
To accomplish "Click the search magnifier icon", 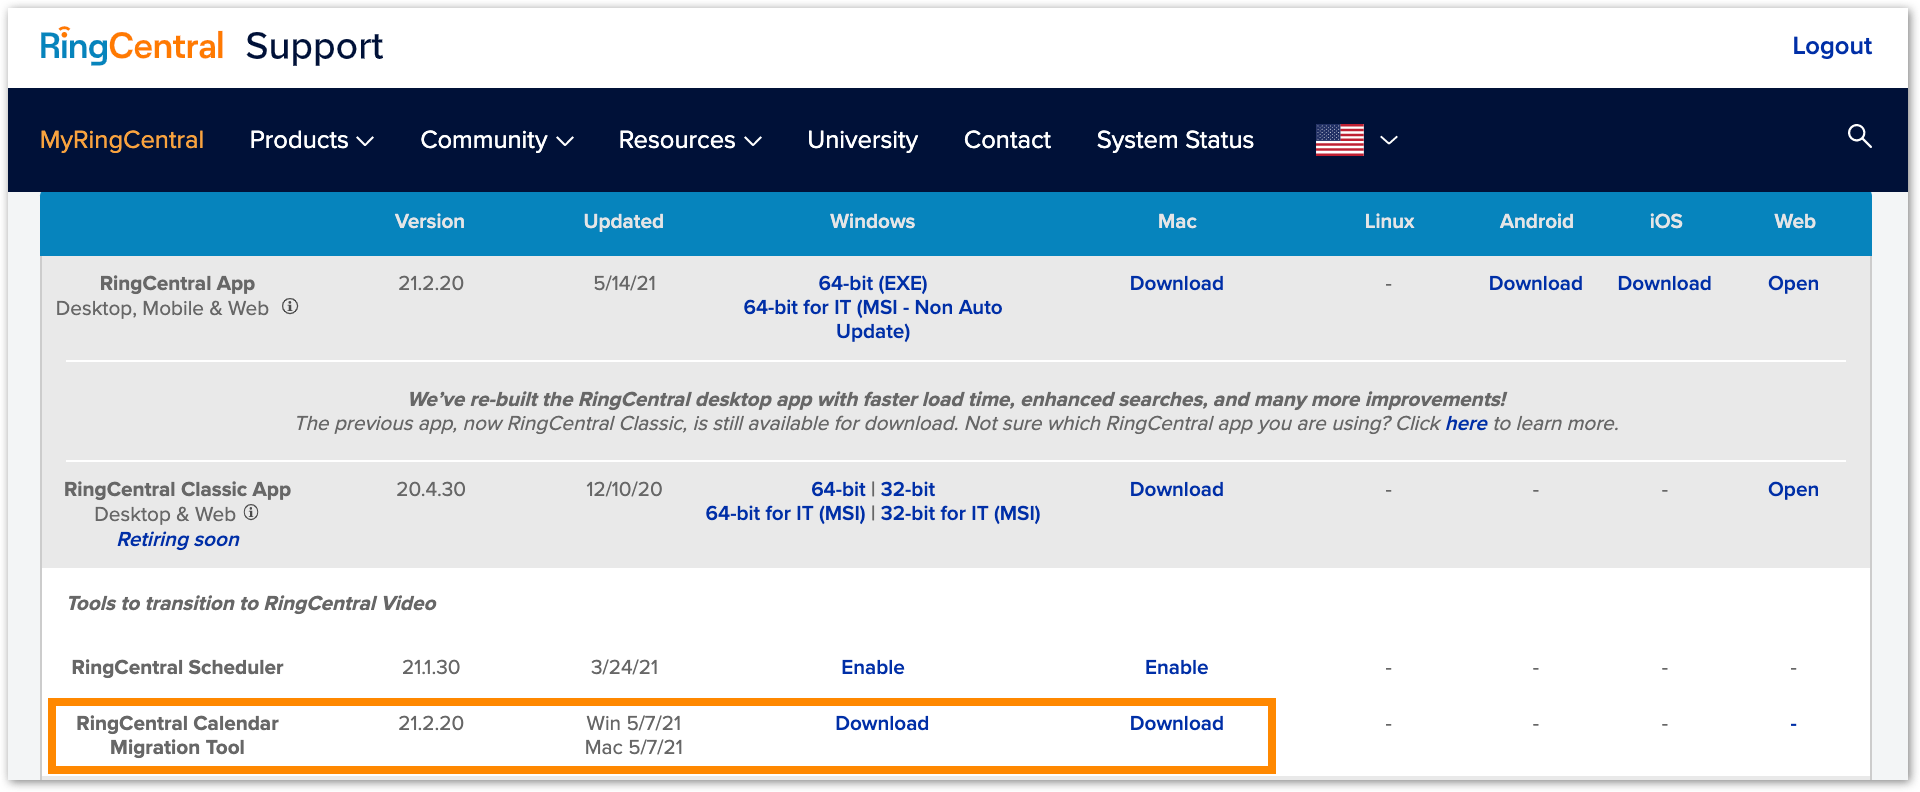I will click(1859, 136).
